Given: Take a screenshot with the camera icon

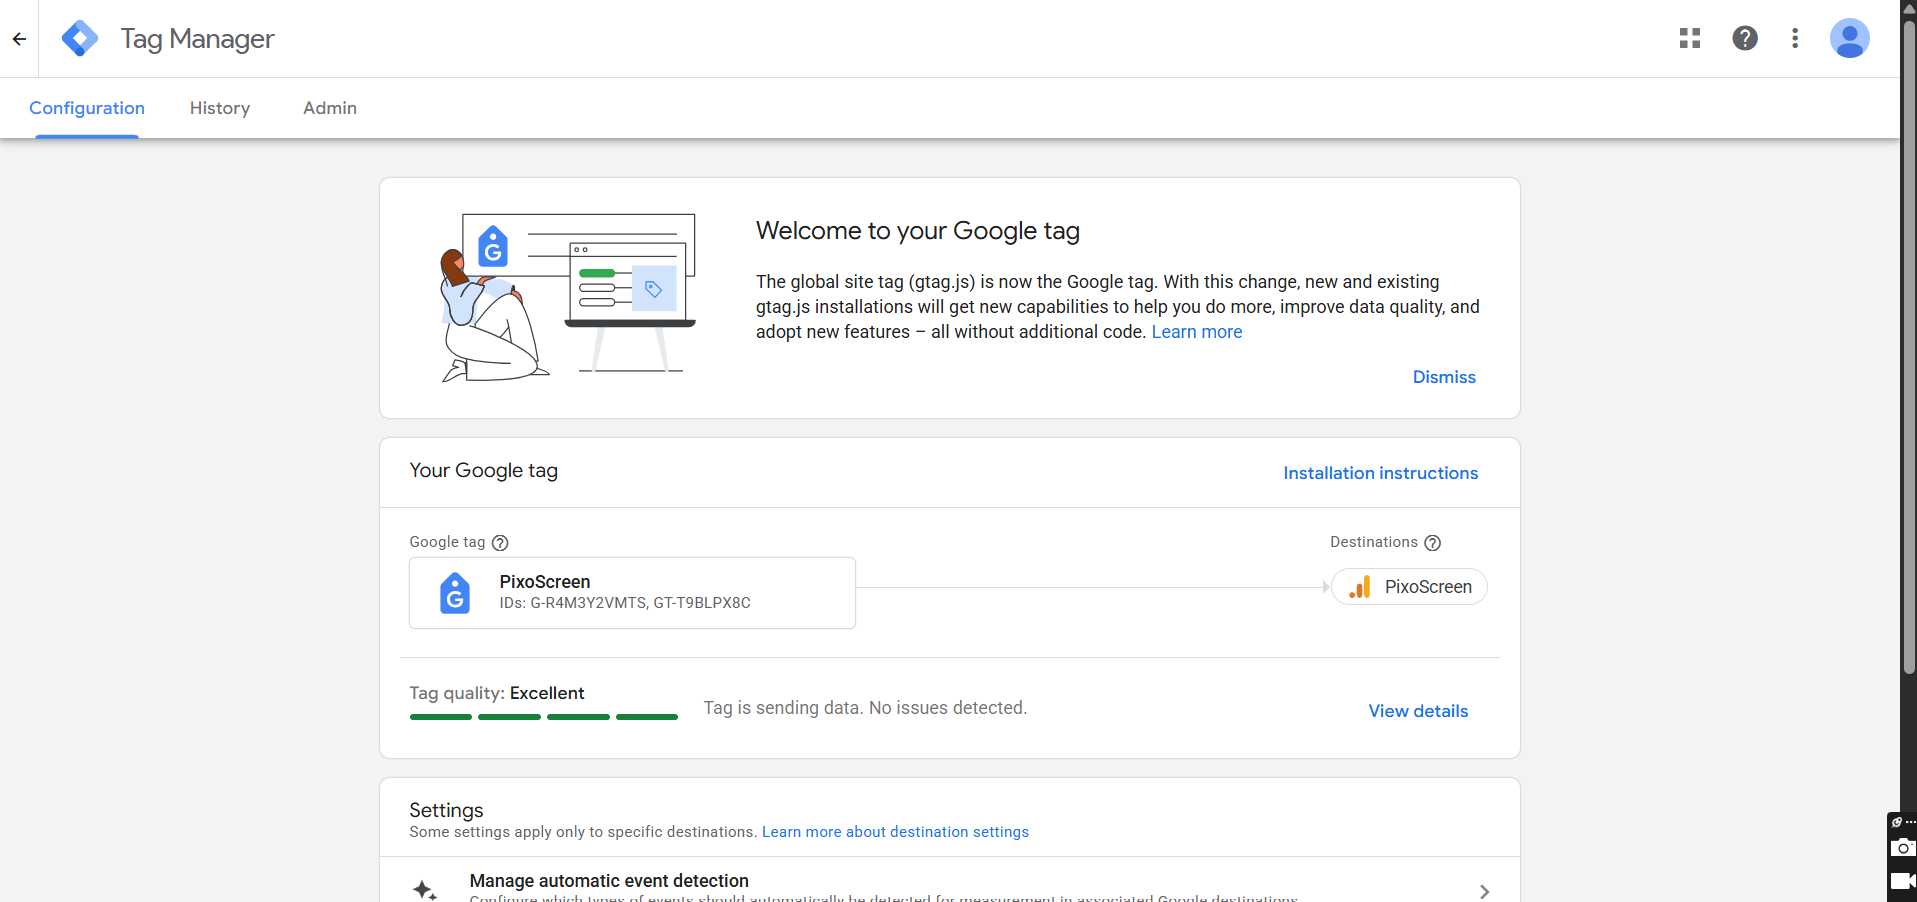Looking at the screenshot, I should click(1902, 848).
